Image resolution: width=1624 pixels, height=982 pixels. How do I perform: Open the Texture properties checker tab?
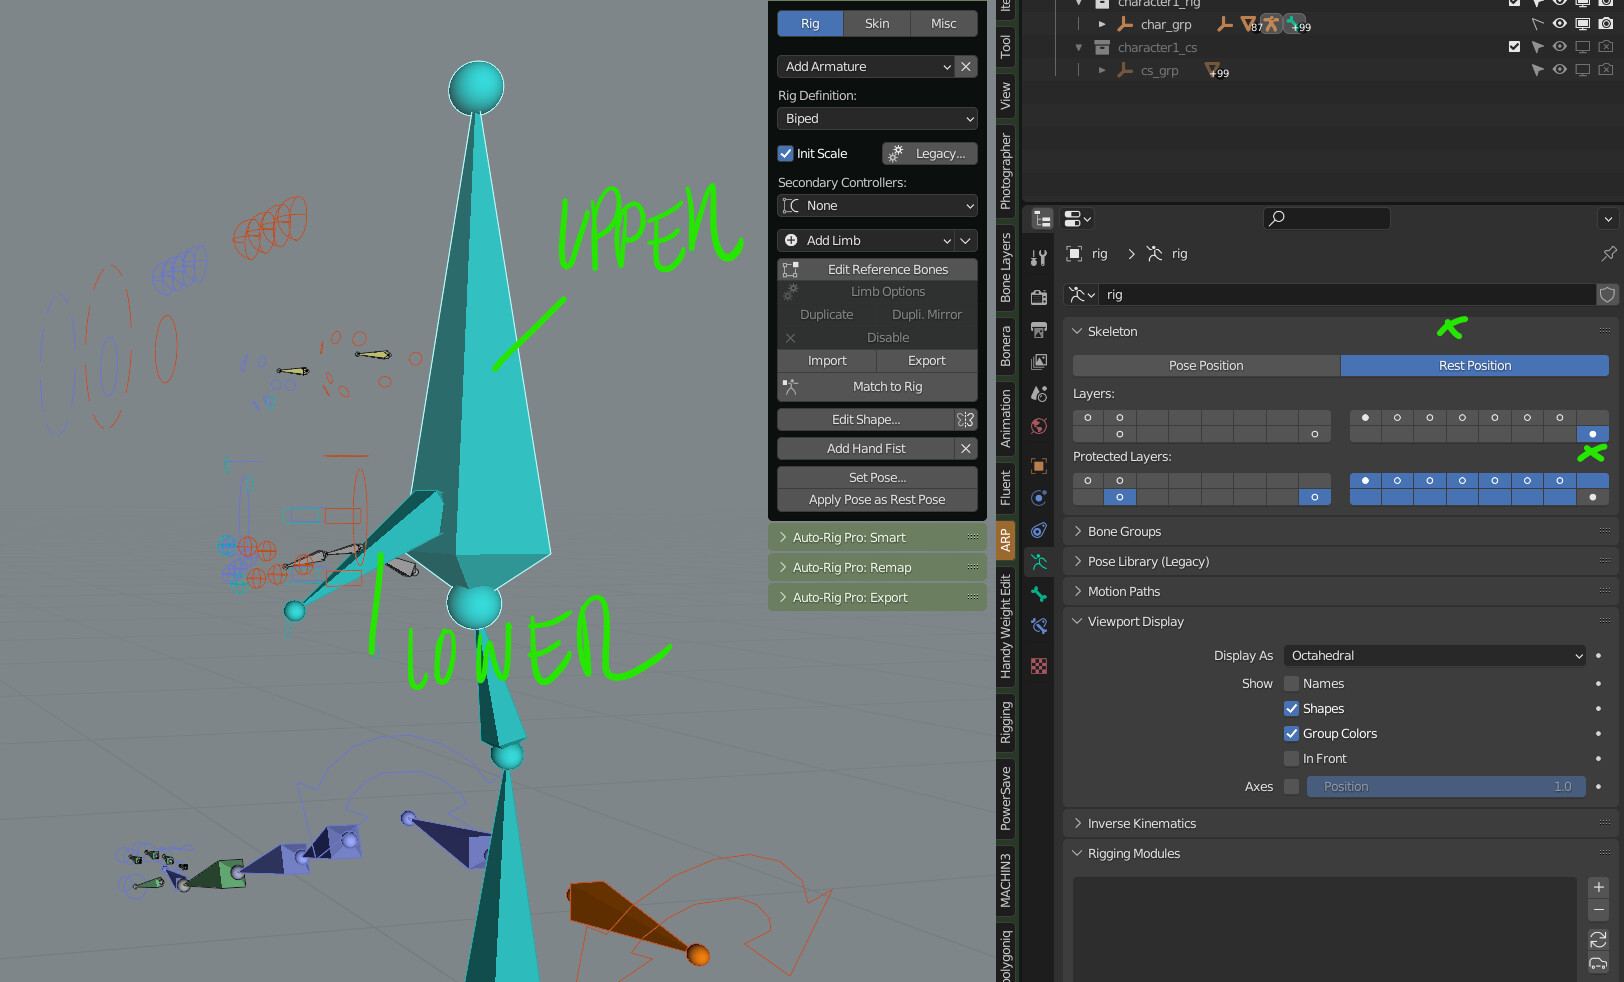coord(1039,666)
